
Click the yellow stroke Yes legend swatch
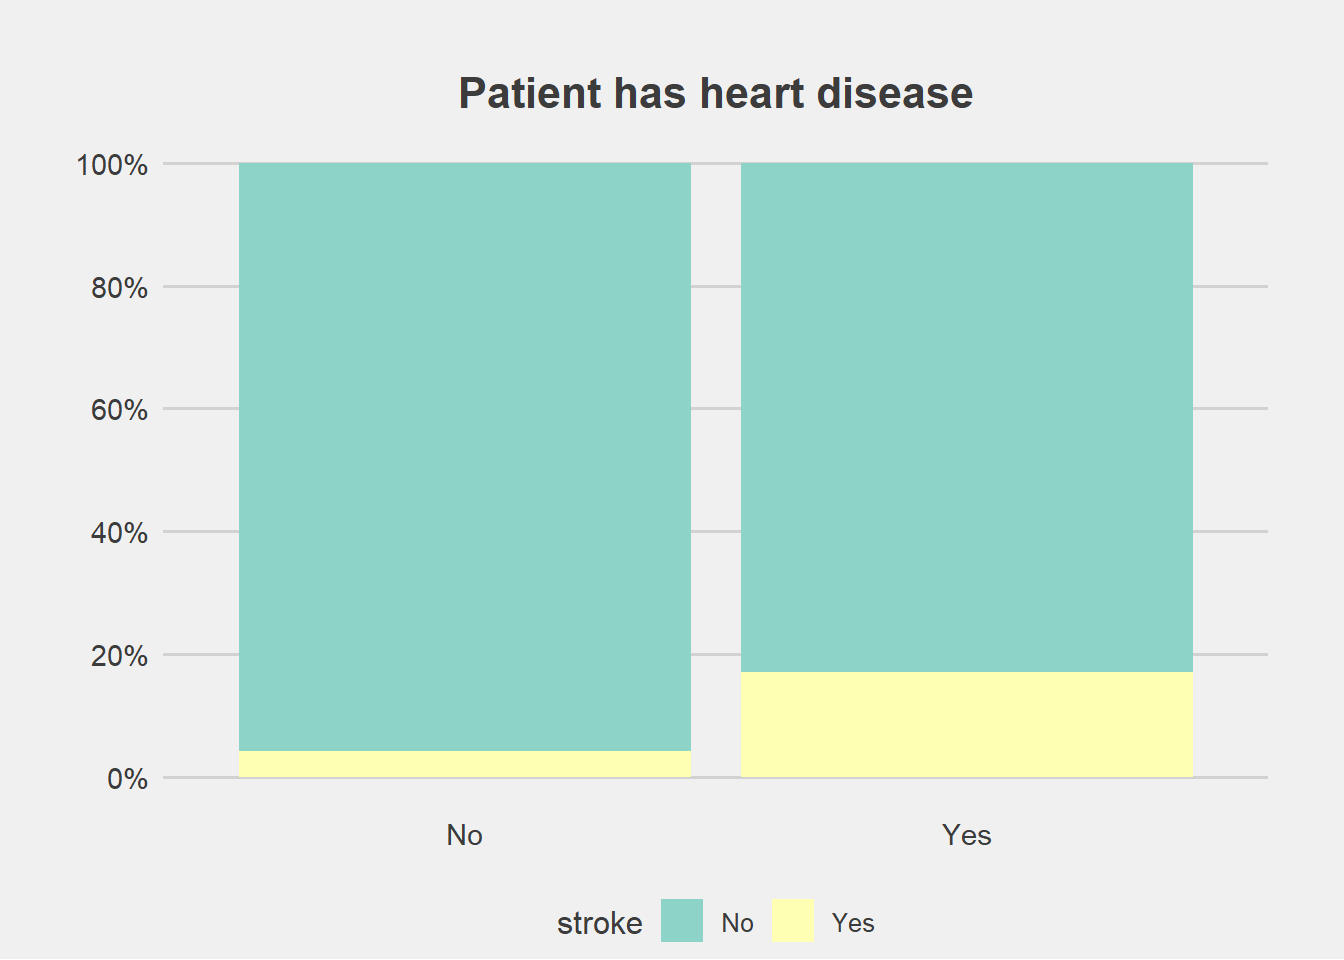(x=793, y=921)
